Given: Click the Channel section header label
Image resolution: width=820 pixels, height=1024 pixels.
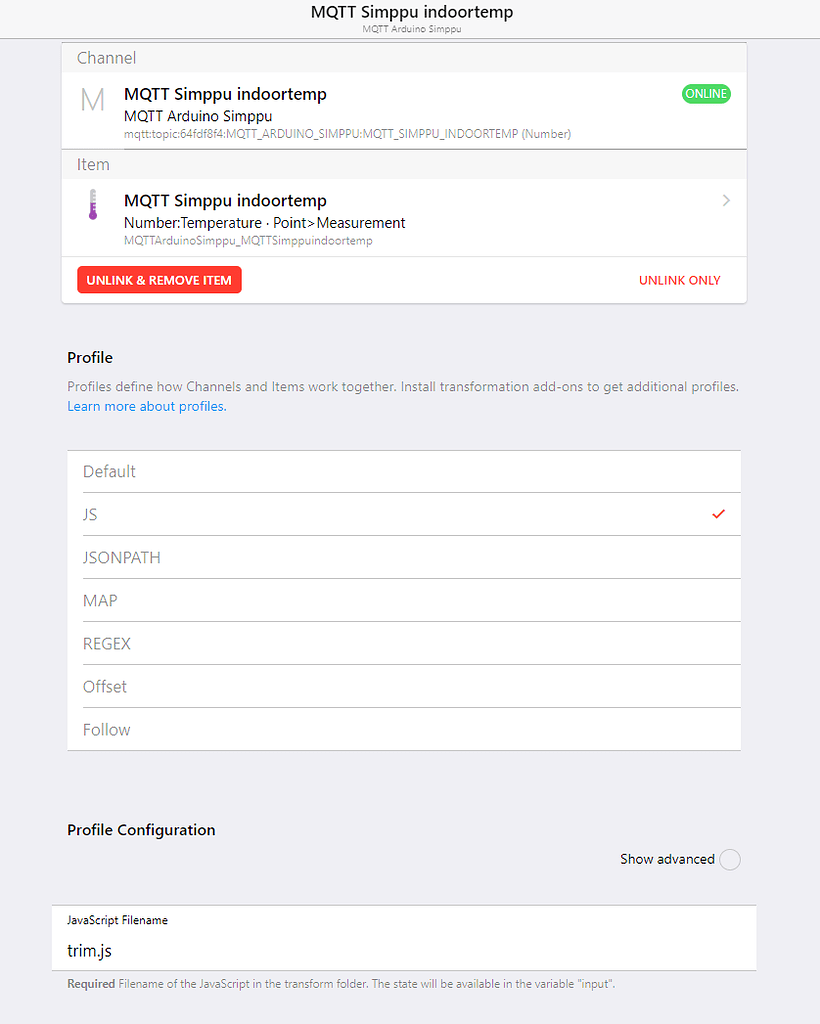Looking at the screenshot, I should (106, 58).
